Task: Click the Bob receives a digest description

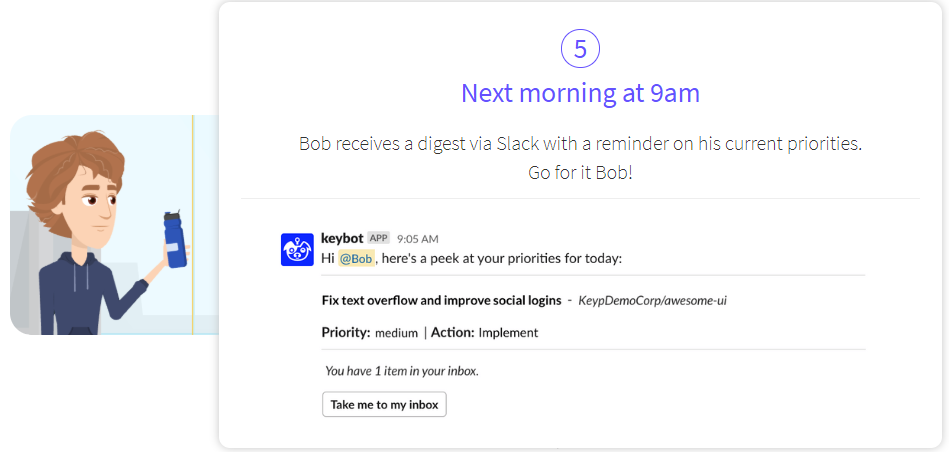Action: point(580,144)
